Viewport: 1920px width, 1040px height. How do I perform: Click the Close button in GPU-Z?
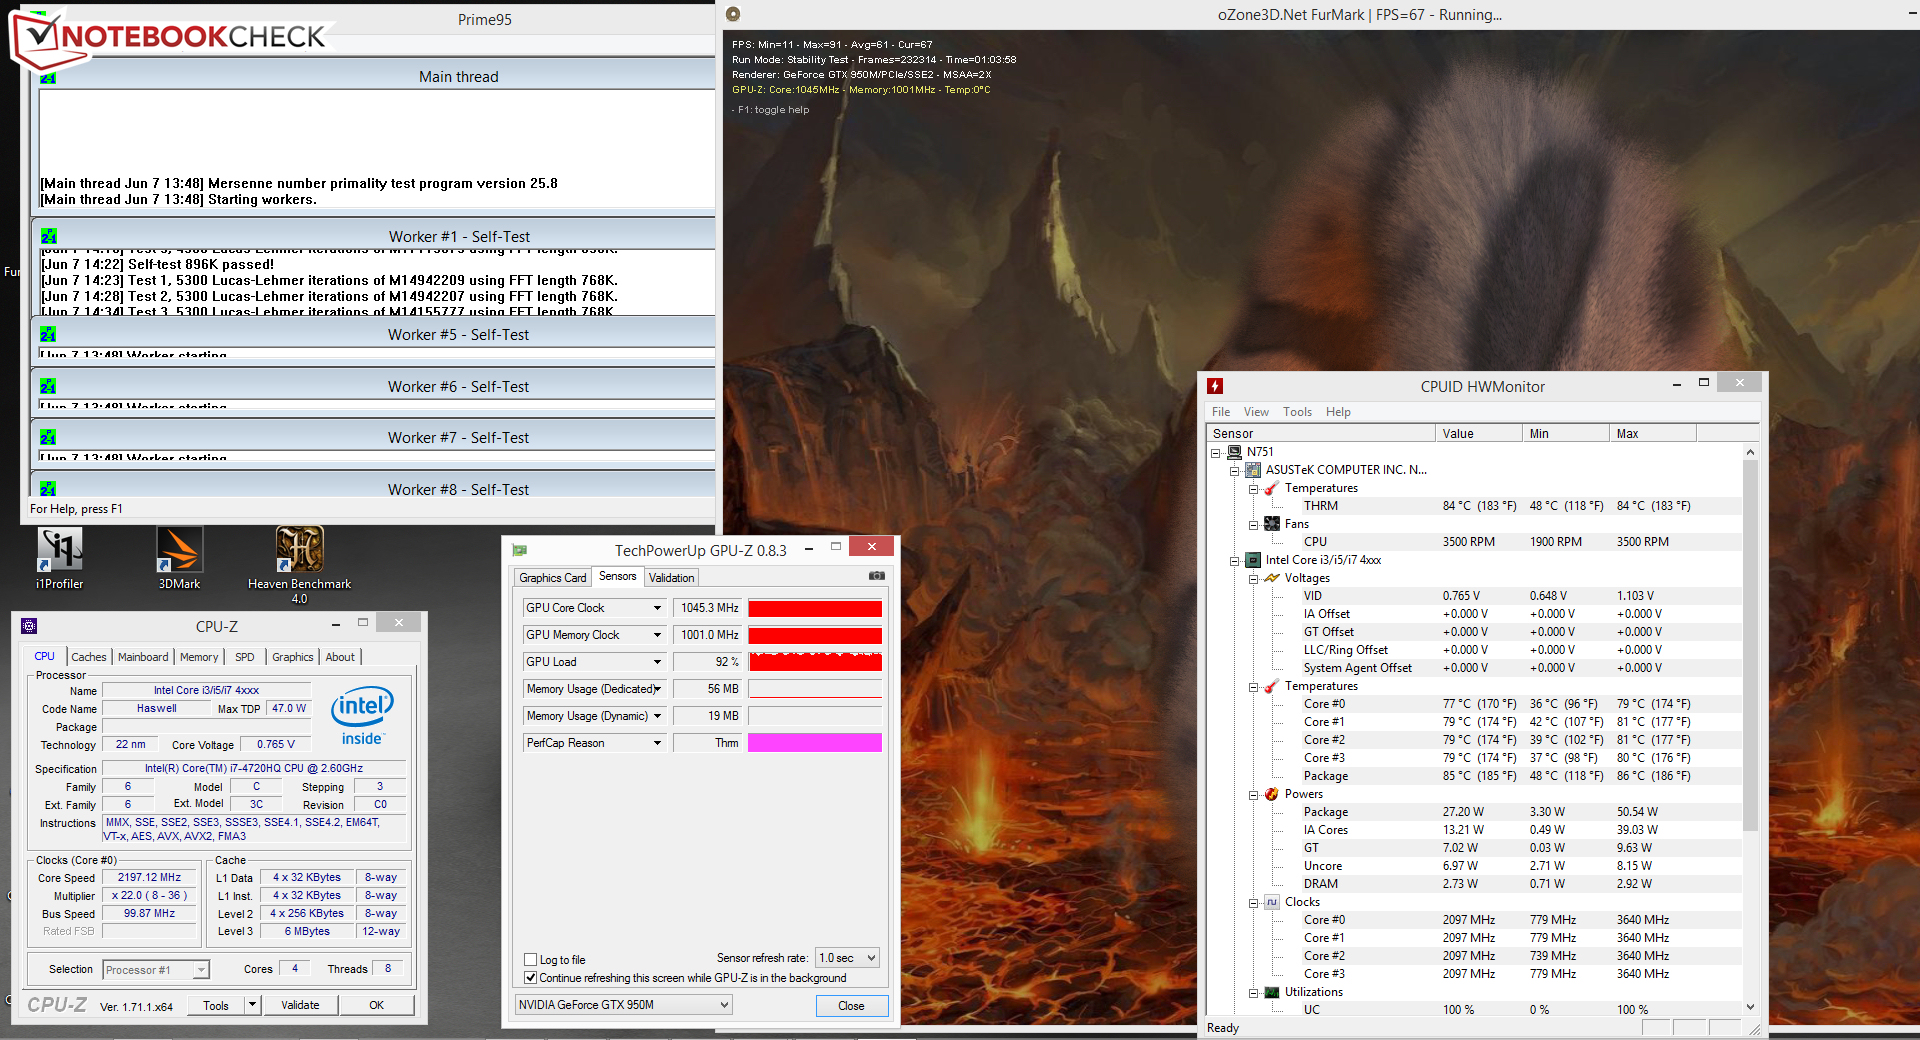[851, 1005]
